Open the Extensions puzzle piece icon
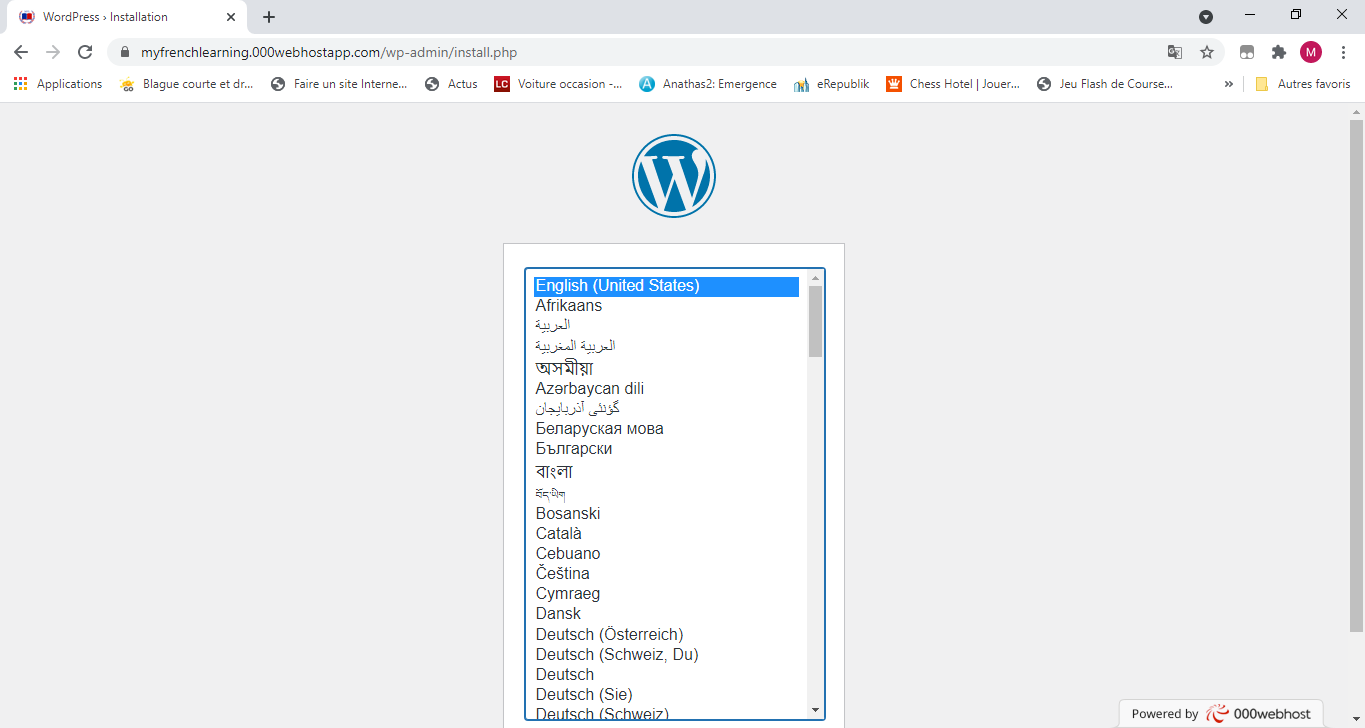Image resolution: width=1365 pixels, height=728 pixels. pos(1279,52)
